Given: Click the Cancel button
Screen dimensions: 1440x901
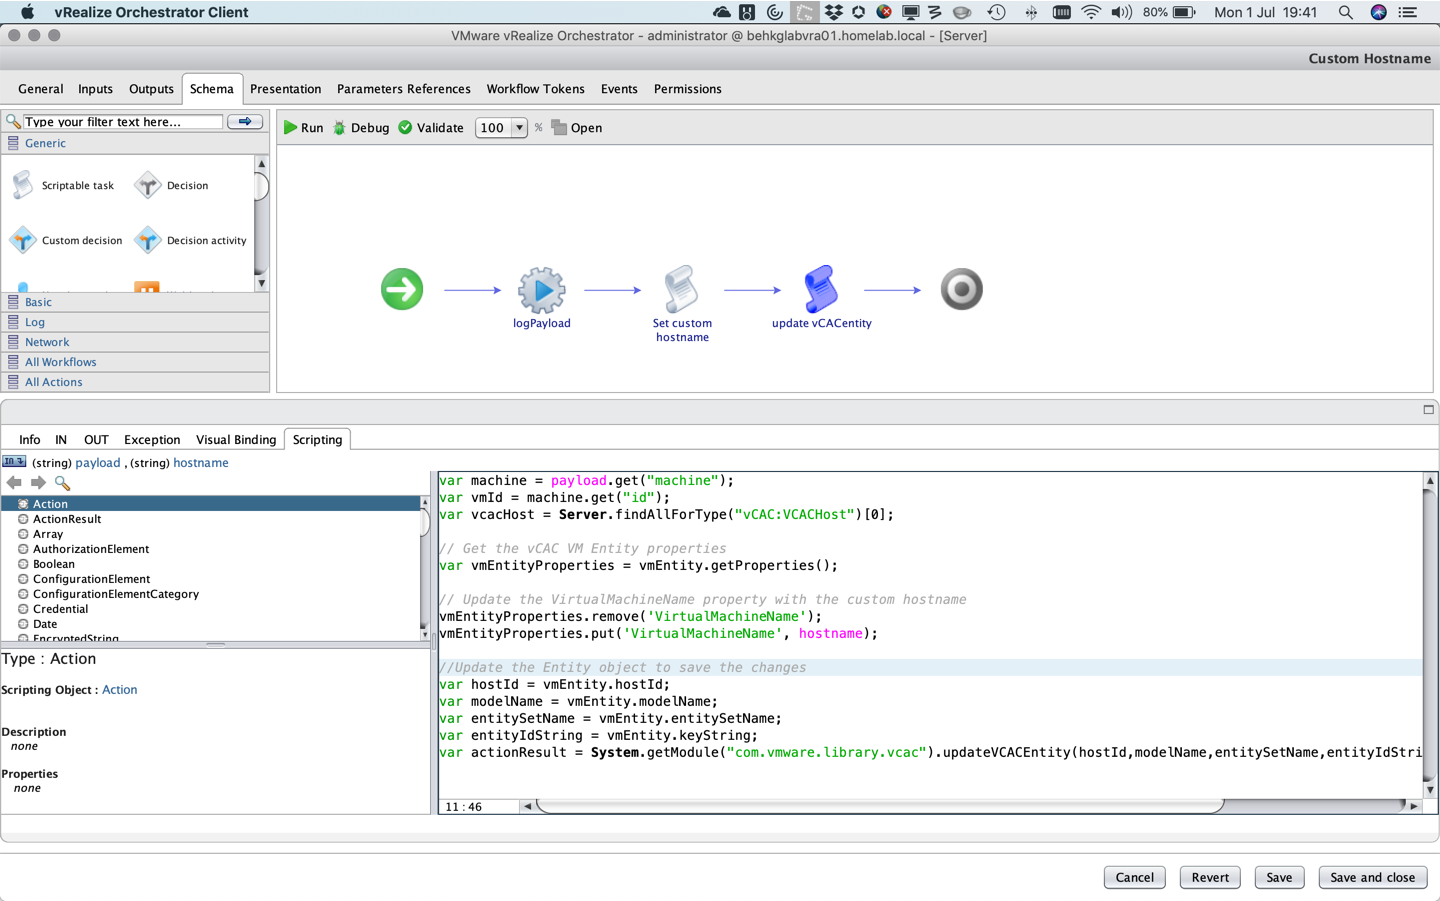Looking at the screenshot, I should 1134,877.
